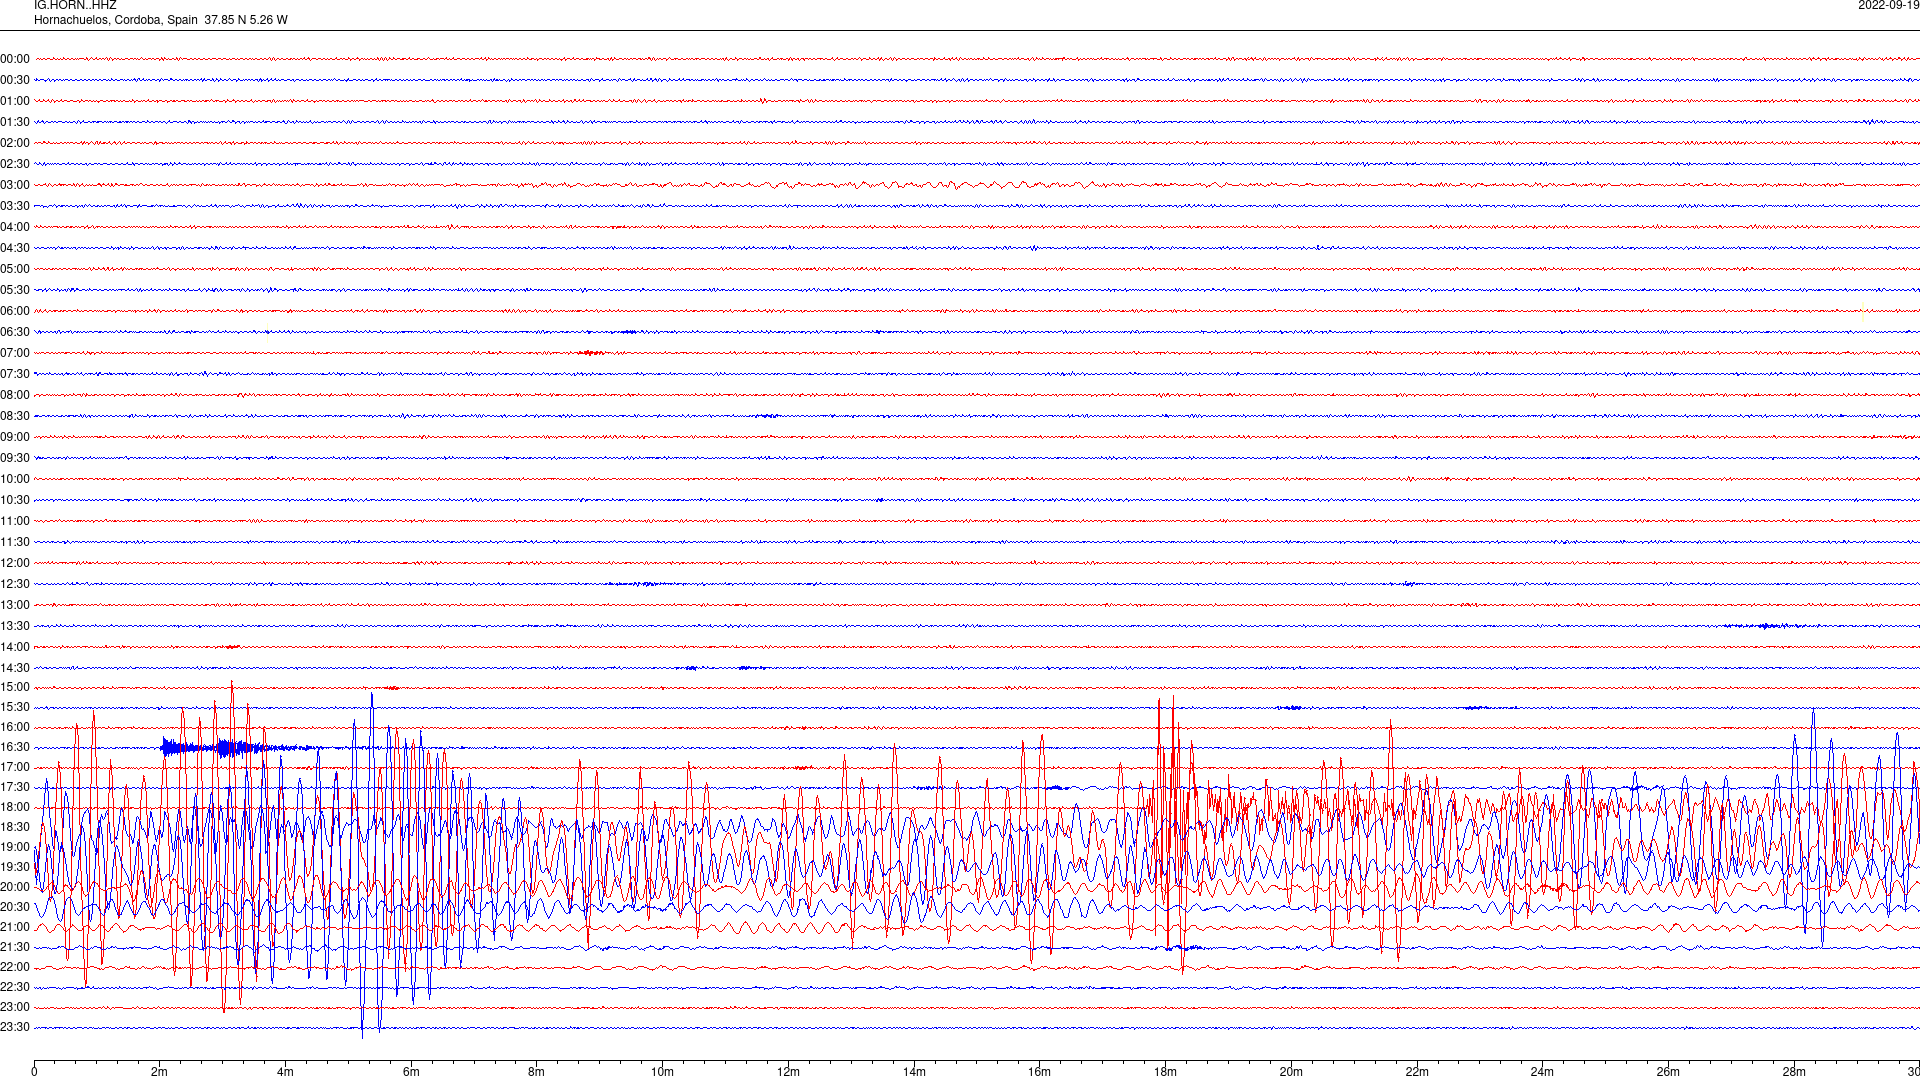Click the 6m tick on time axis
The image size is (1920, 1080).
coord(411,1072)
